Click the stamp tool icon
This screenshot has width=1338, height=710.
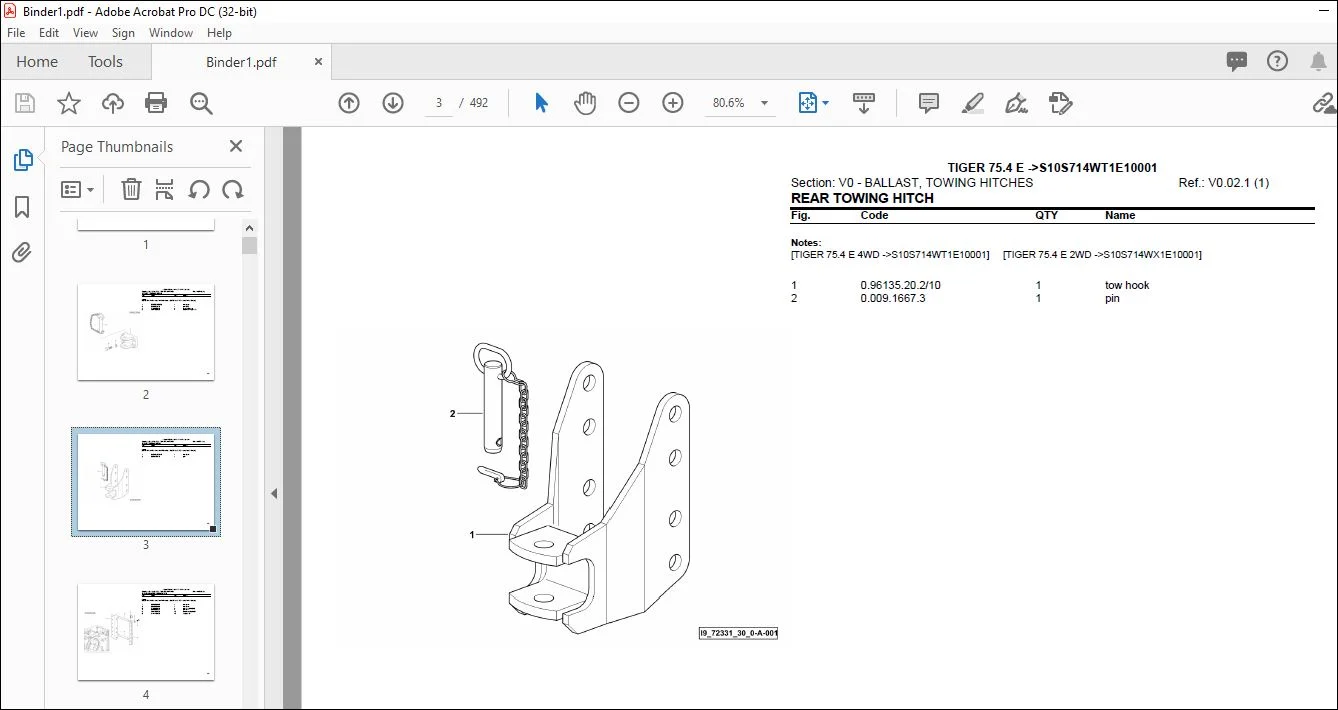pyautogui.click(x=1061, y=103)
